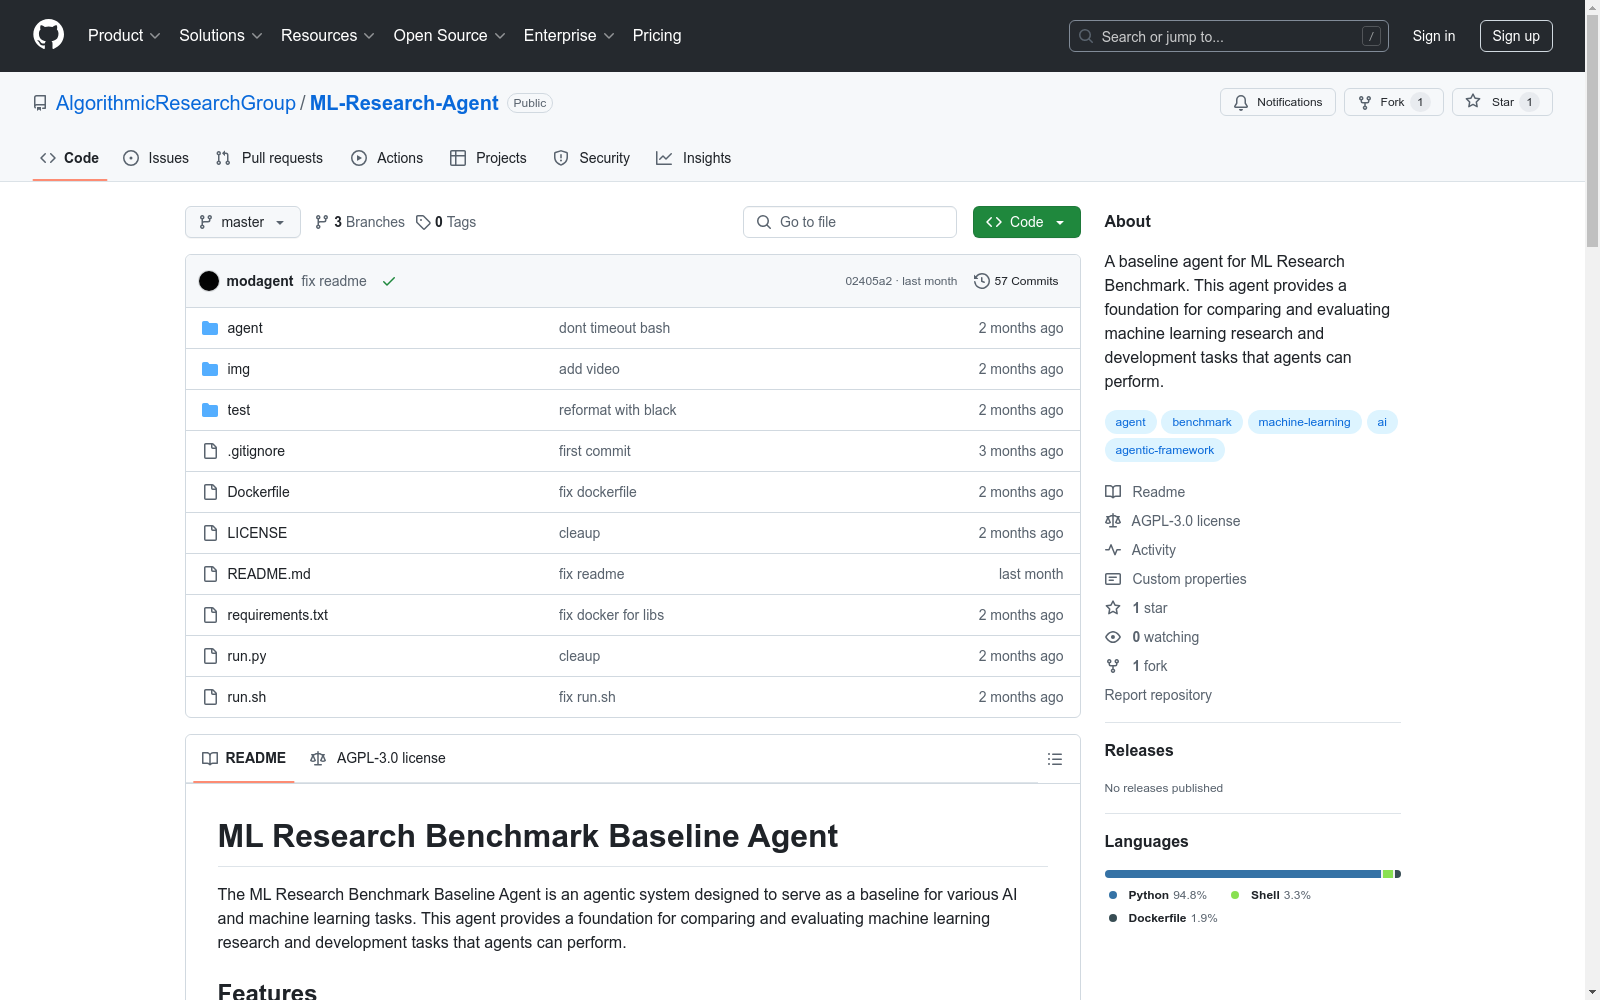Viewport: 1600px width, 1000px height.
Task: Click the GitHub logo icon
Action: 48,35
